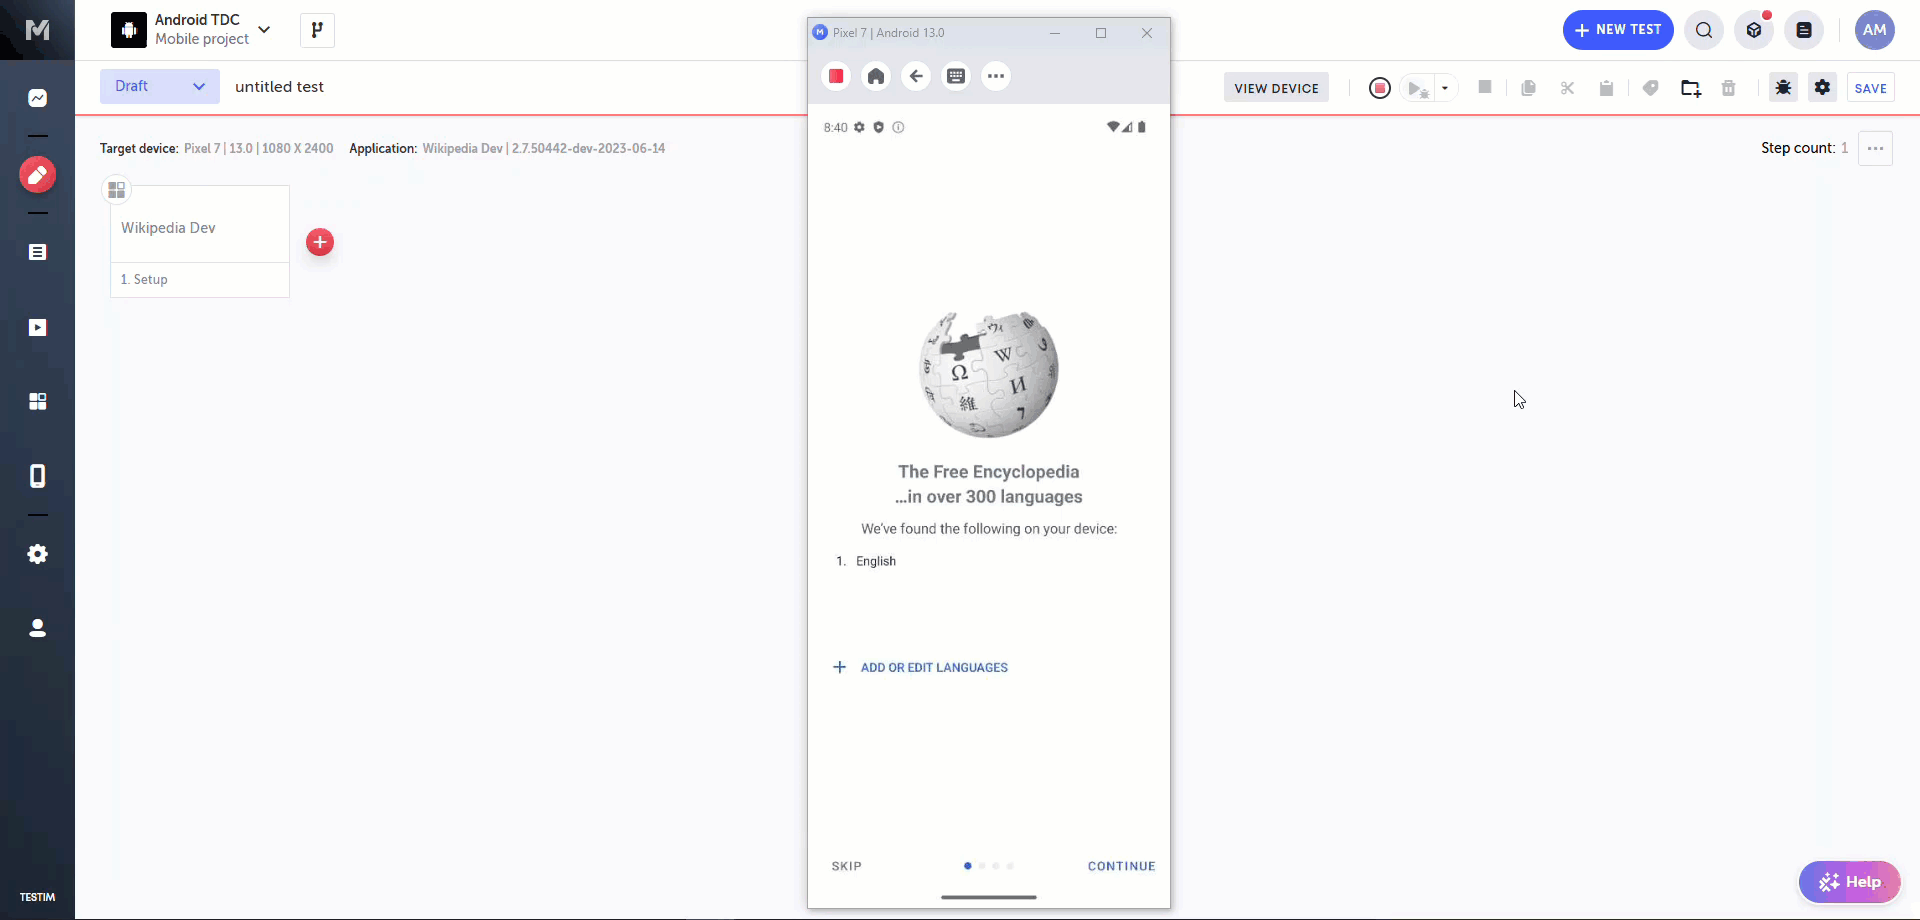This screenshot has height=920, width=1920.
Task: Open the search magnifier icon
Action: coord(1704,30)
